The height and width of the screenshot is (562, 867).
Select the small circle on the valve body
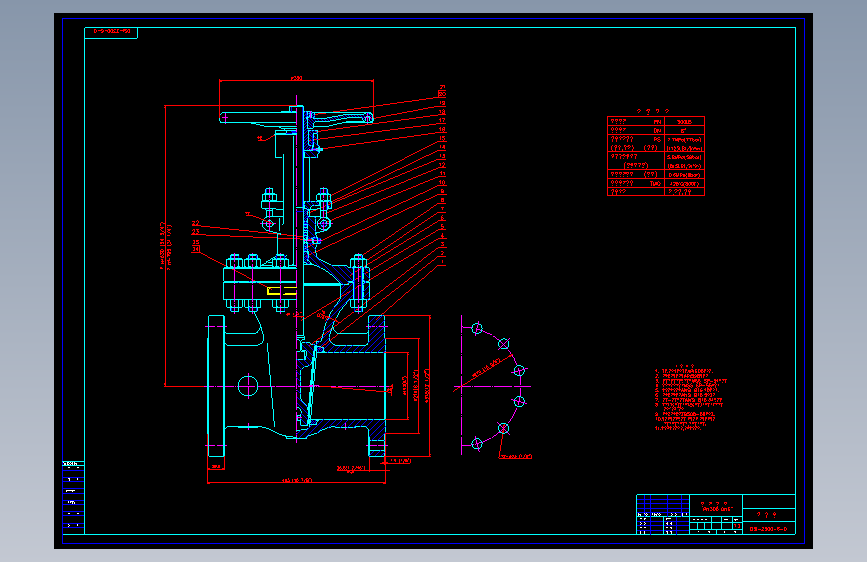pos(248,386)
